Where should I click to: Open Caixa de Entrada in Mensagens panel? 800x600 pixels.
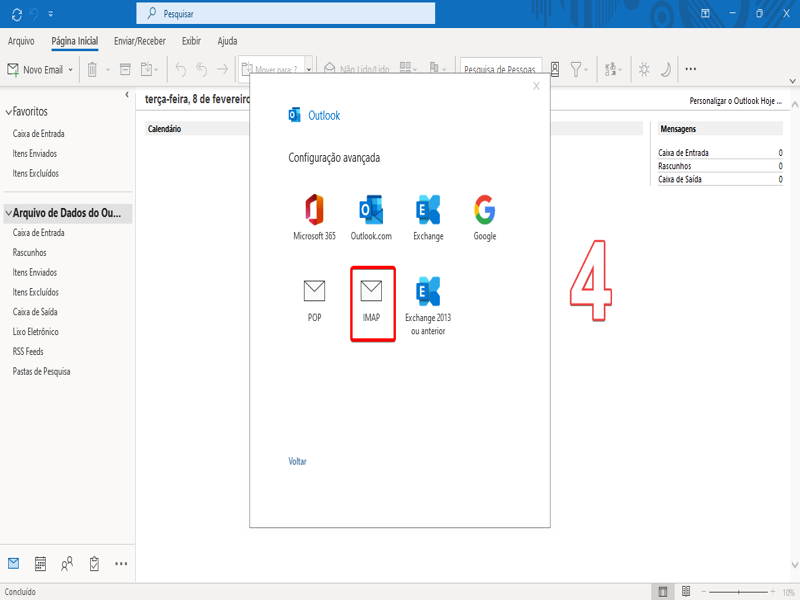click(683, 153)
